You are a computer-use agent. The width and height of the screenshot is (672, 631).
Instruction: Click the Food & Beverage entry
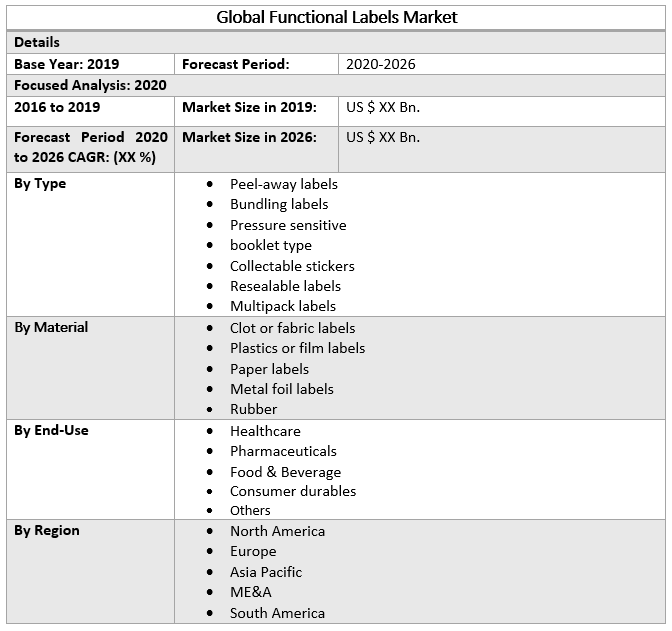tap(285, 472)
